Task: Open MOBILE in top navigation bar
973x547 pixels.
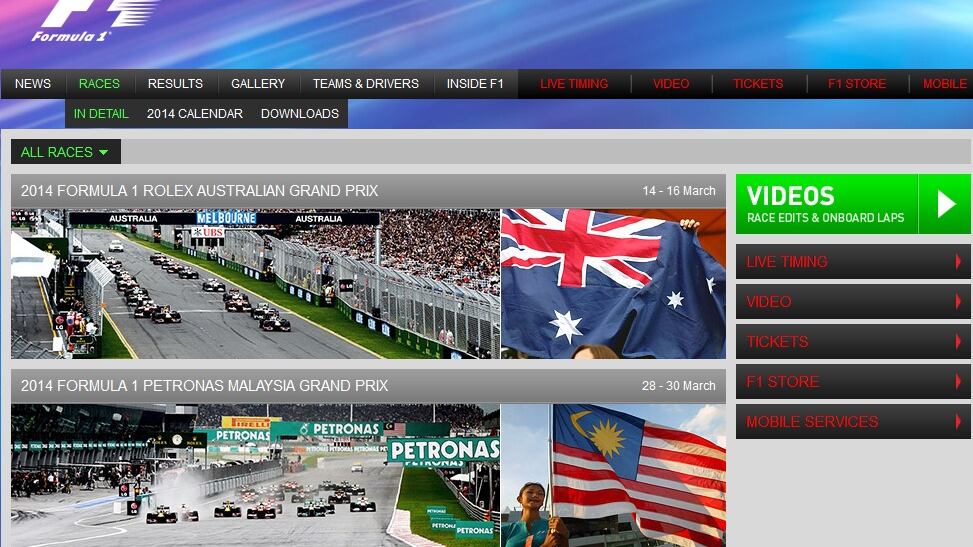Action: click(x=944, y=84)
